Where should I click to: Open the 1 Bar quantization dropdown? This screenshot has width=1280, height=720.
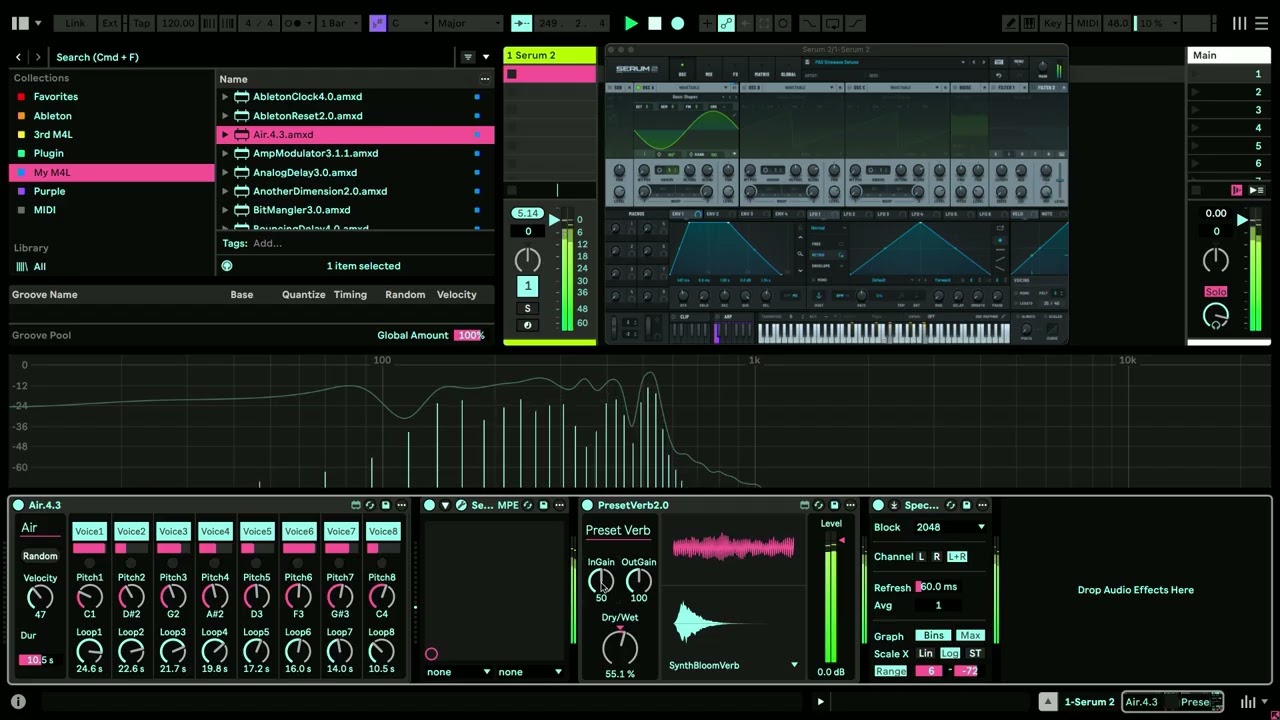click(x=338, y=23)
